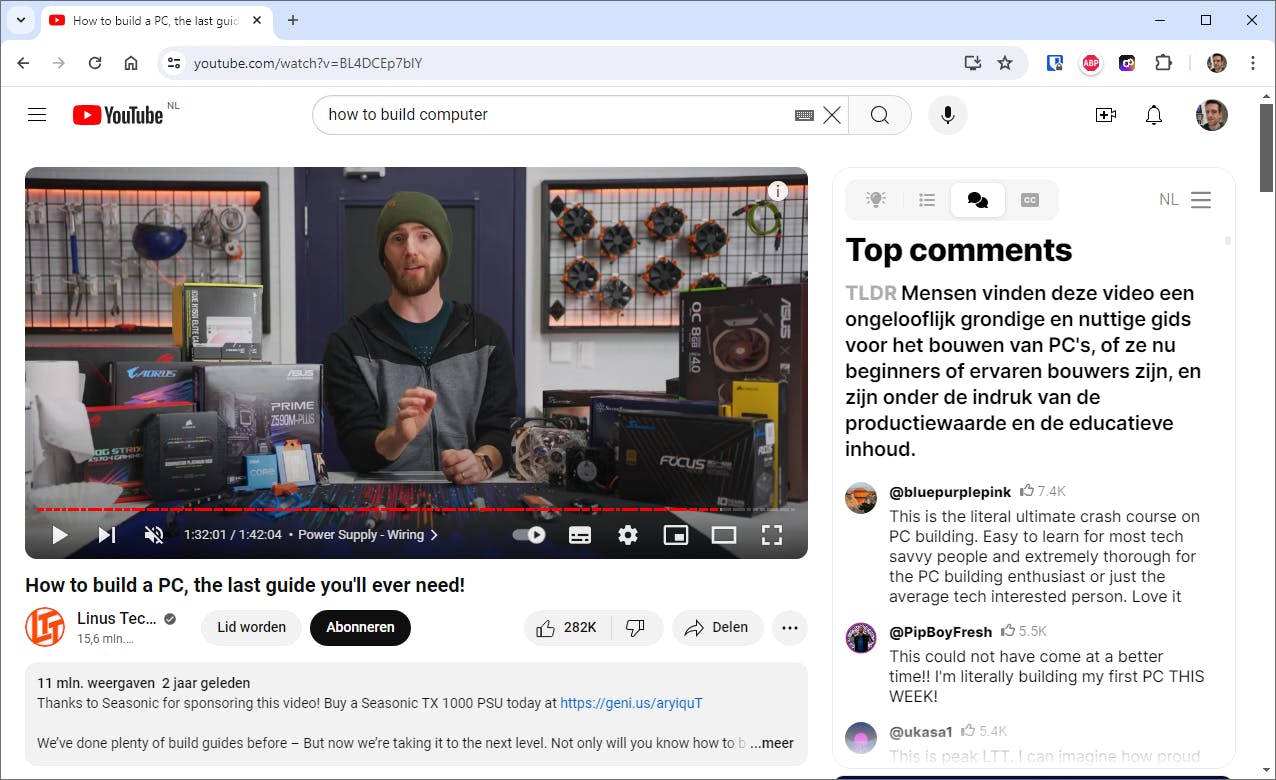Expand description with ...meer
1276x780 pixels.
[772, 743]
